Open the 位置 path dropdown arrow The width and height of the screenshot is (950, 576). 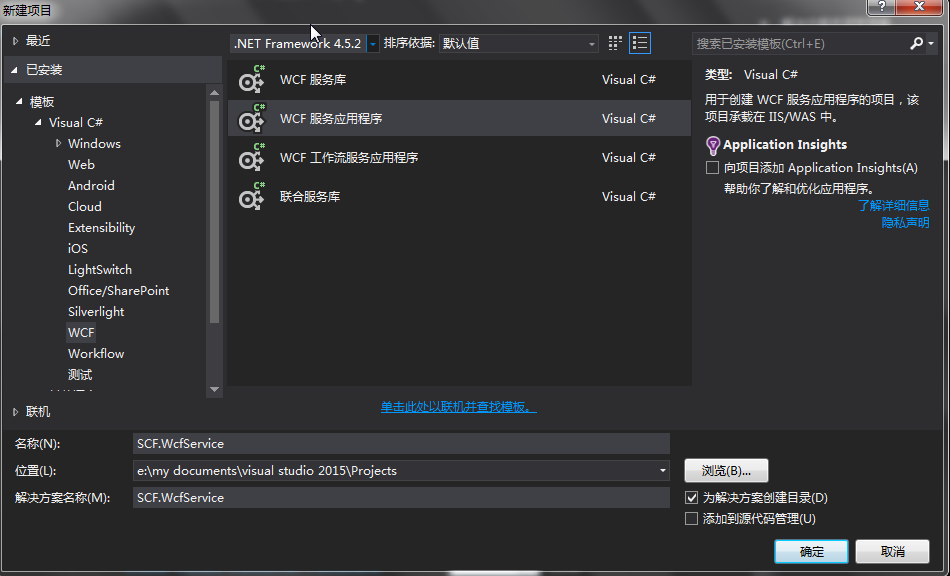point(663,471)
